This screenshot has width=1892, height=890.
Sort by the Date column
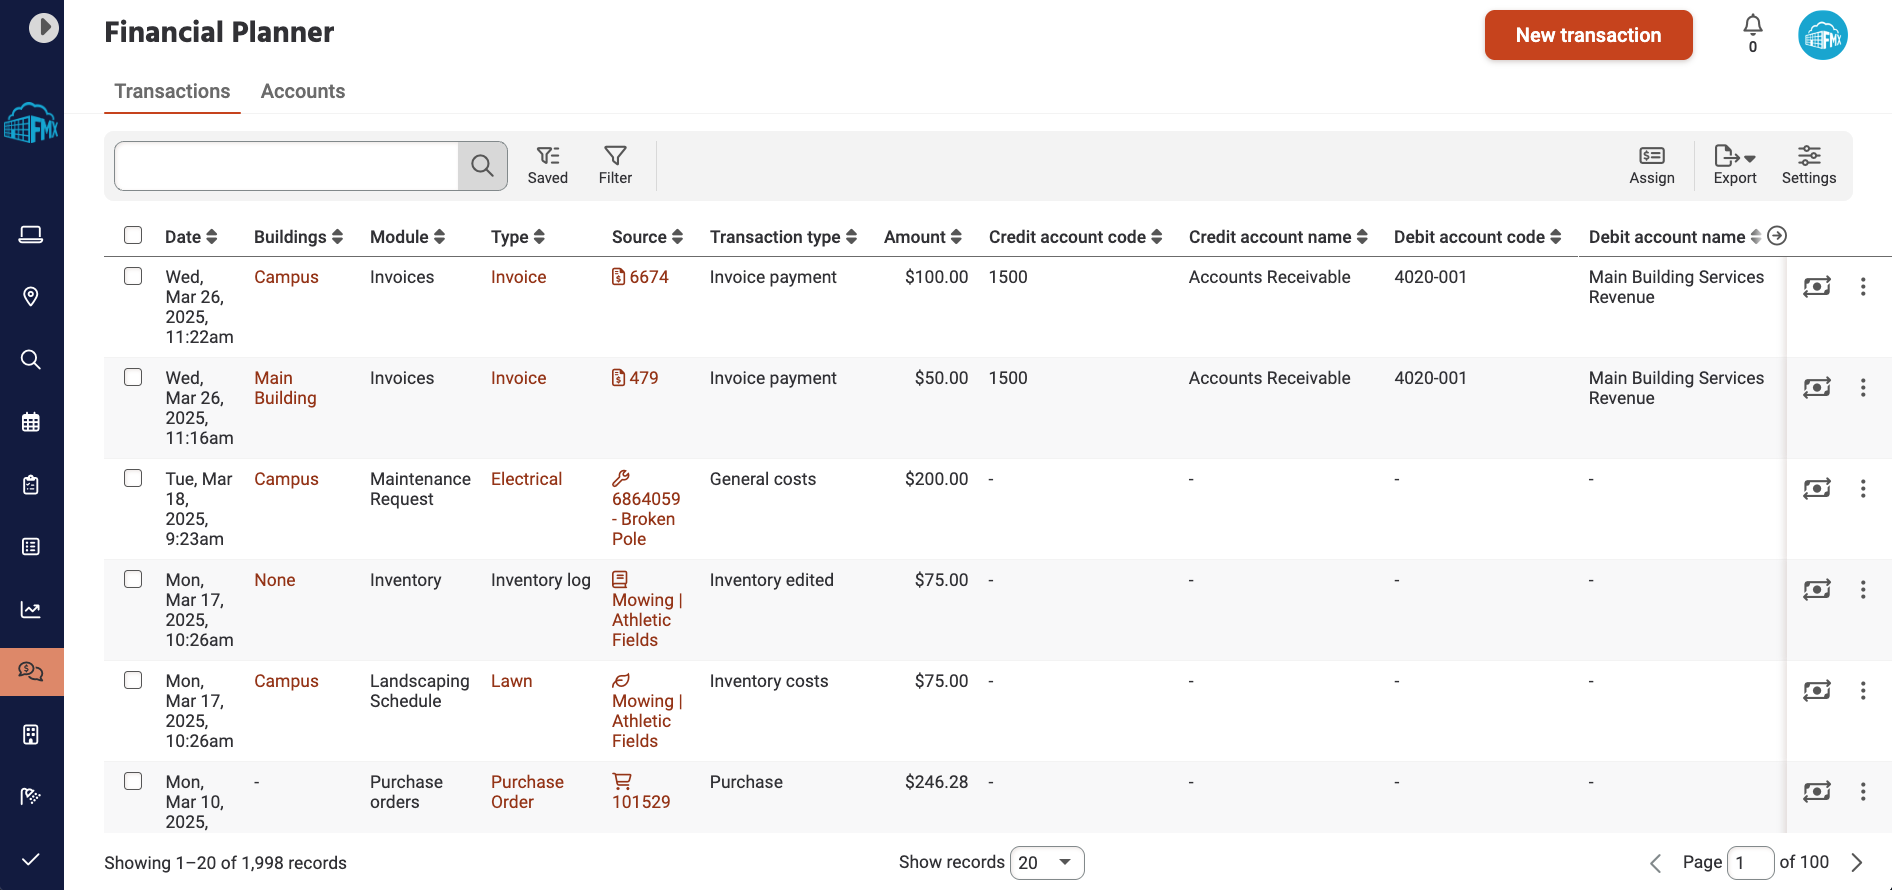tap(191, 237)
